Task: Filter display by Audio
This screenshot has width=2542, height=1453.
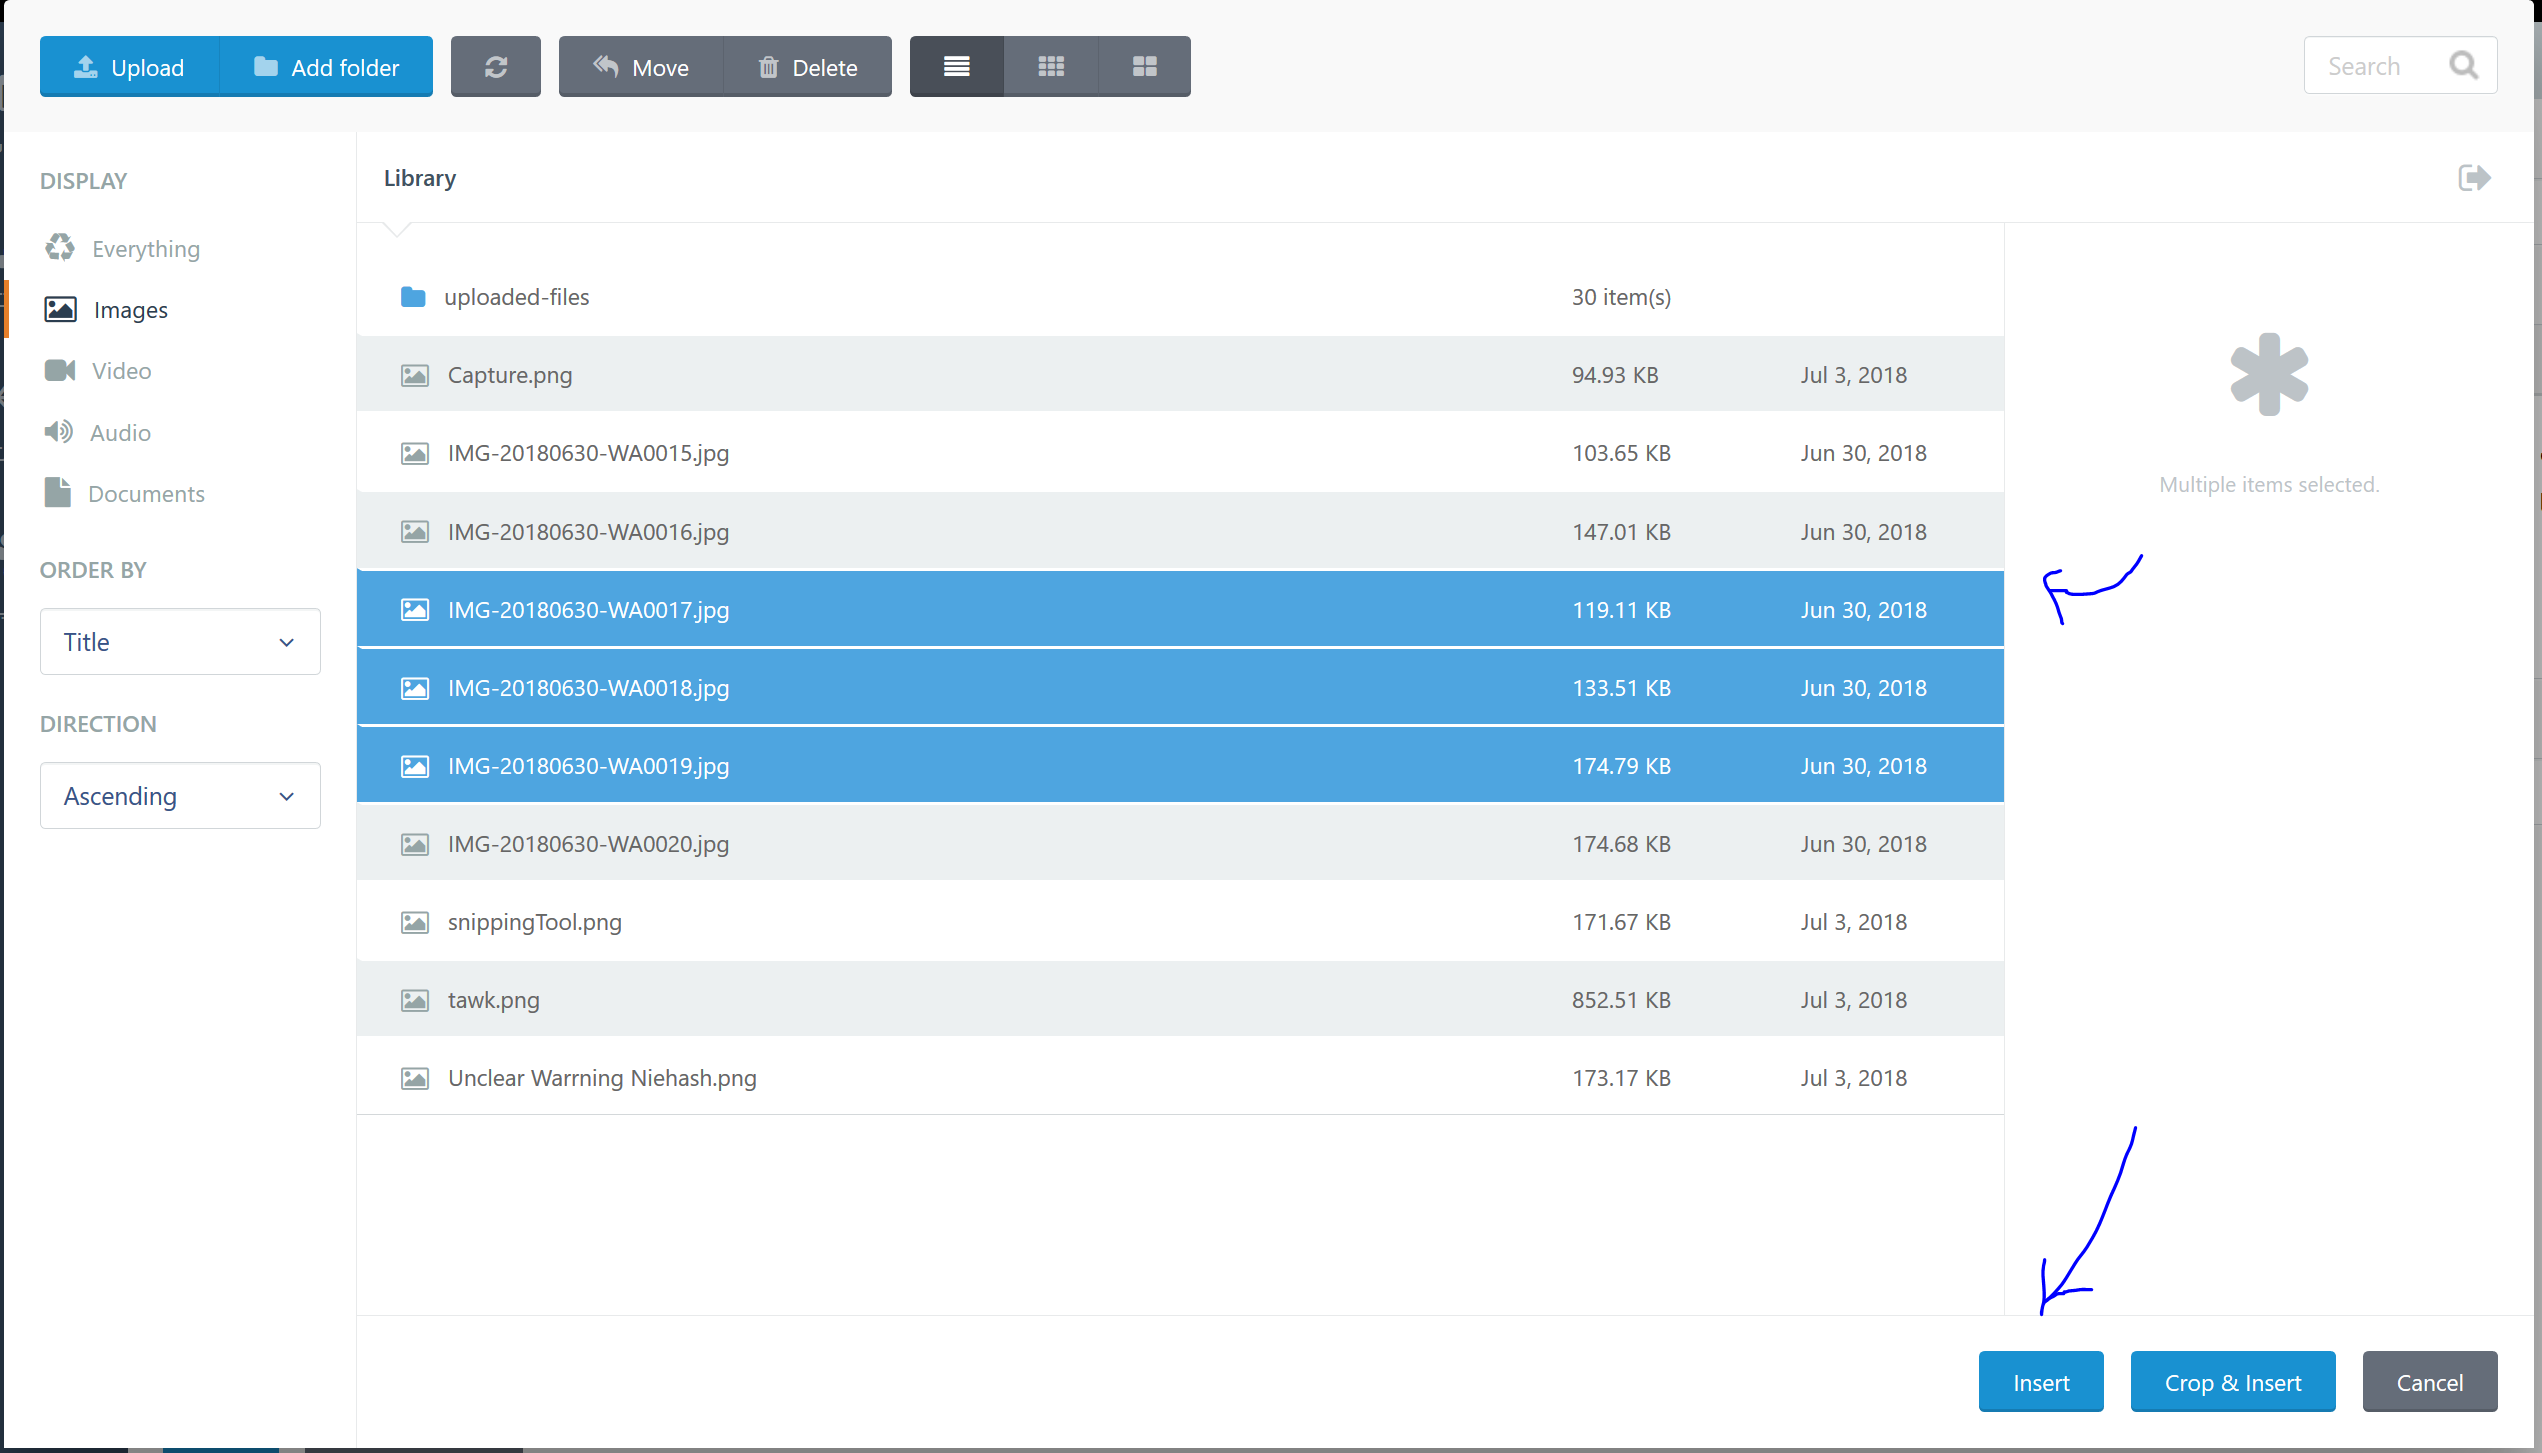Action: tap(120, 433)
